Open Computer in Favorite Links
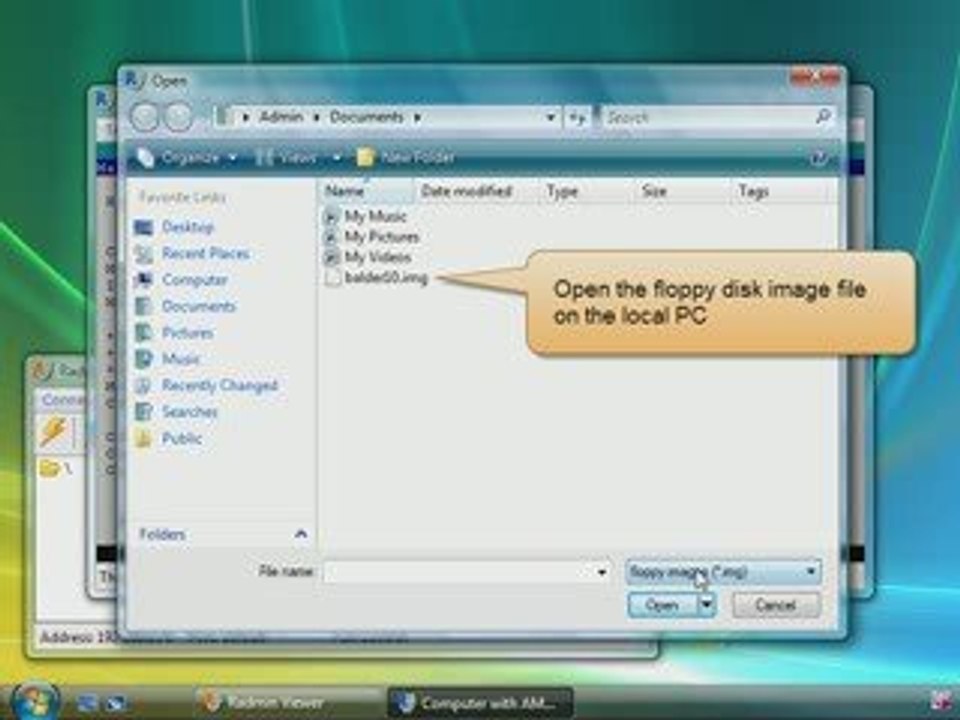960x720 pixels. [x=195, y=280]
